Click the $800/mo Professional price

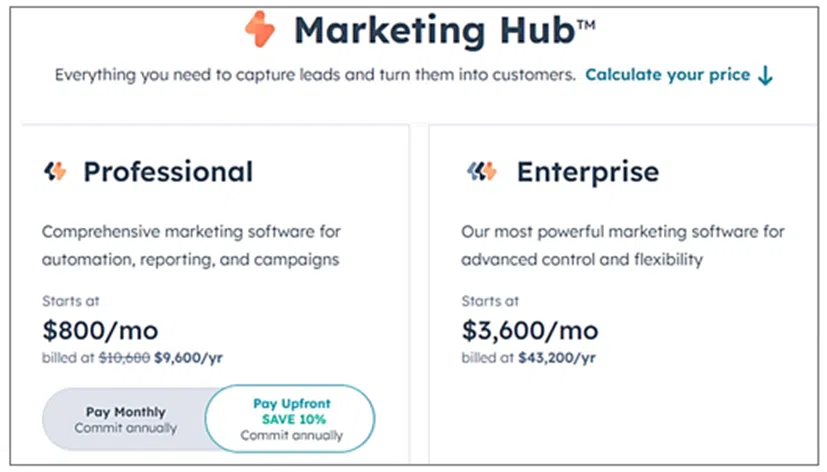[x=100, y=331]
